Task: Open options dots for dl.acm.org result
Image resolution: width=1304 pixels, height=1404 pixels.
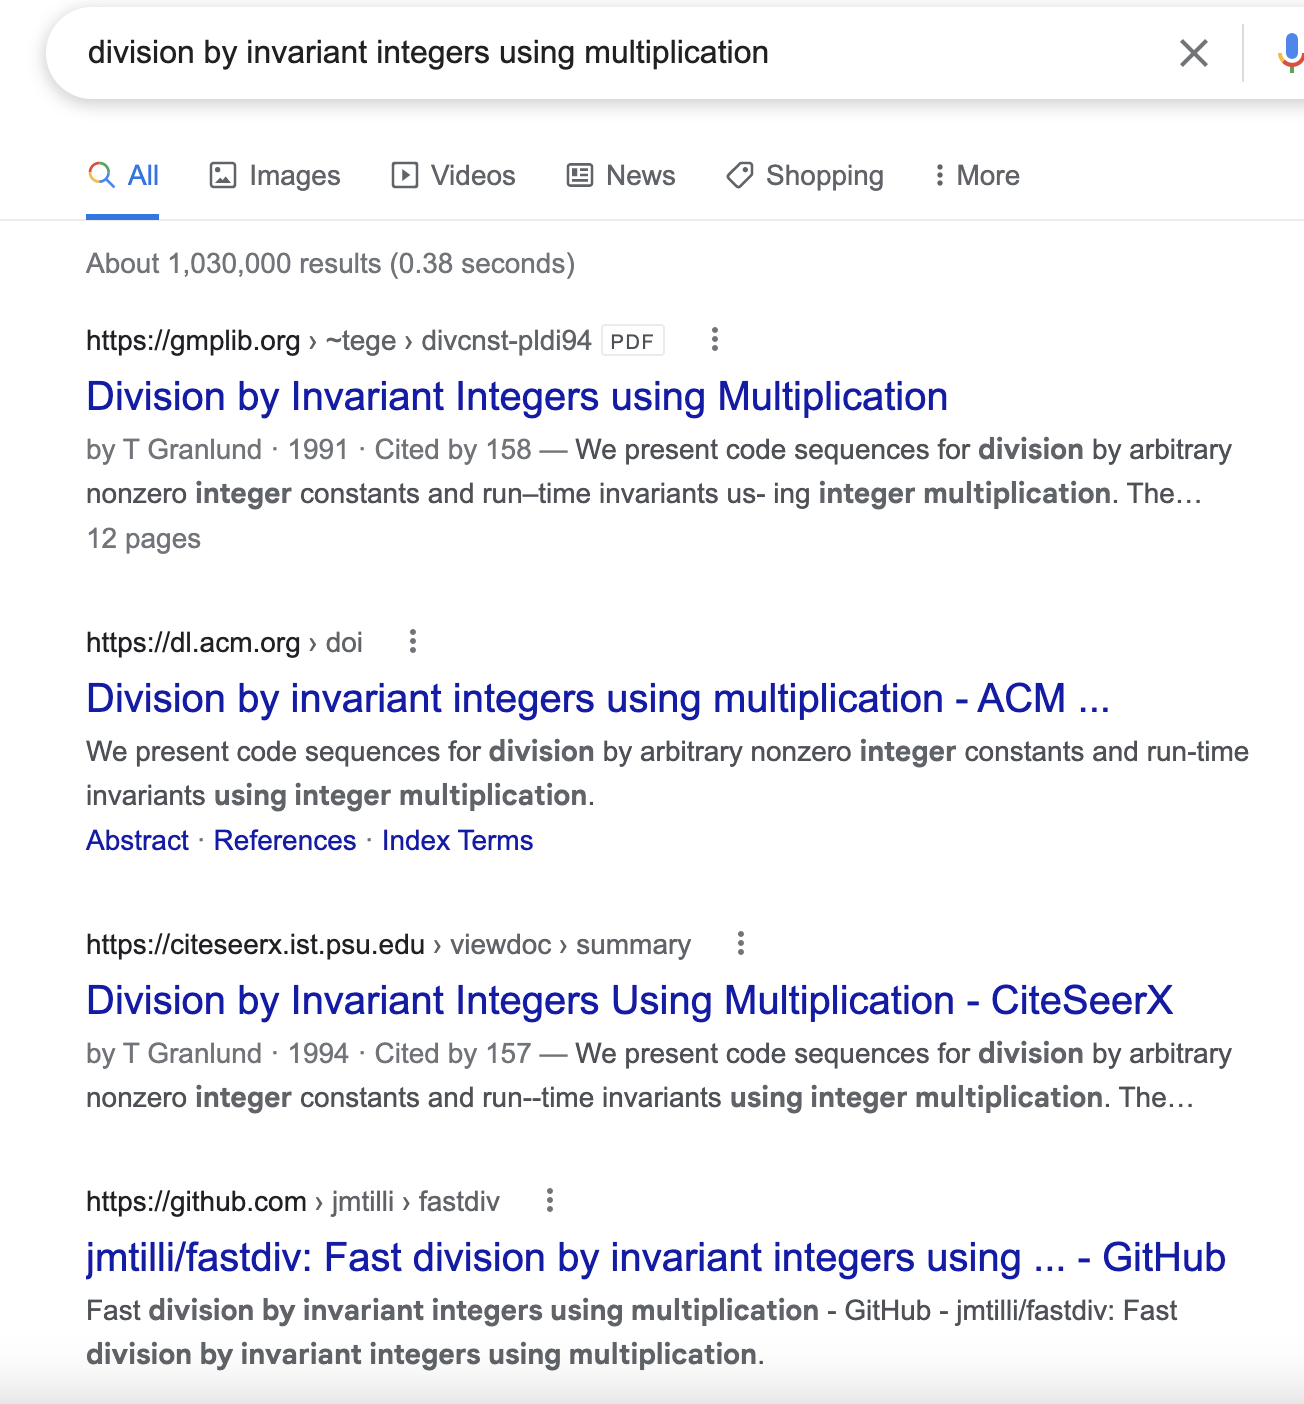Action: click(413, 642)
